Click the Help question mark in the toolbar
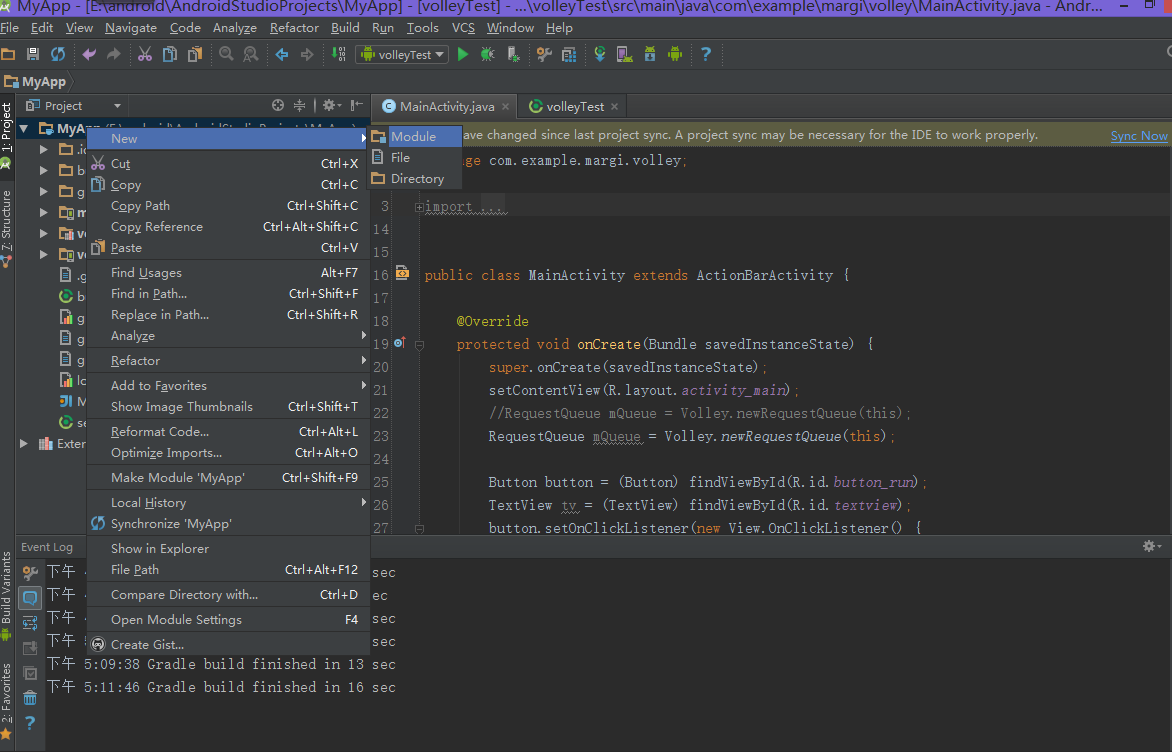The image size is (1172, 752). (x=706, y=54)
